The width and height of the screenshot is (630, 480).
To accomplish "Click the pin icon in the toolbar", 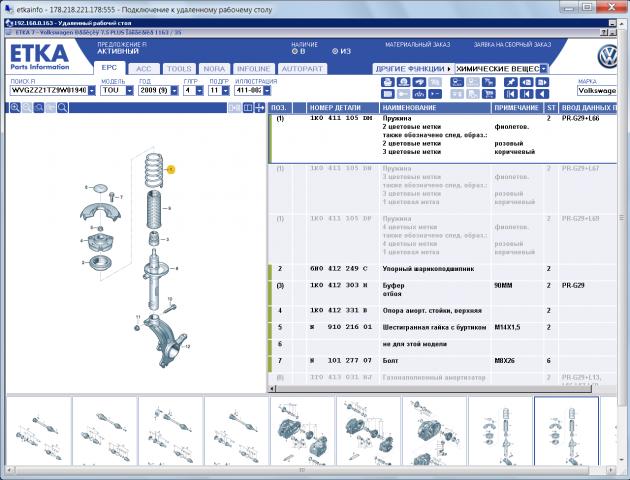I will (x=511, y=82).
